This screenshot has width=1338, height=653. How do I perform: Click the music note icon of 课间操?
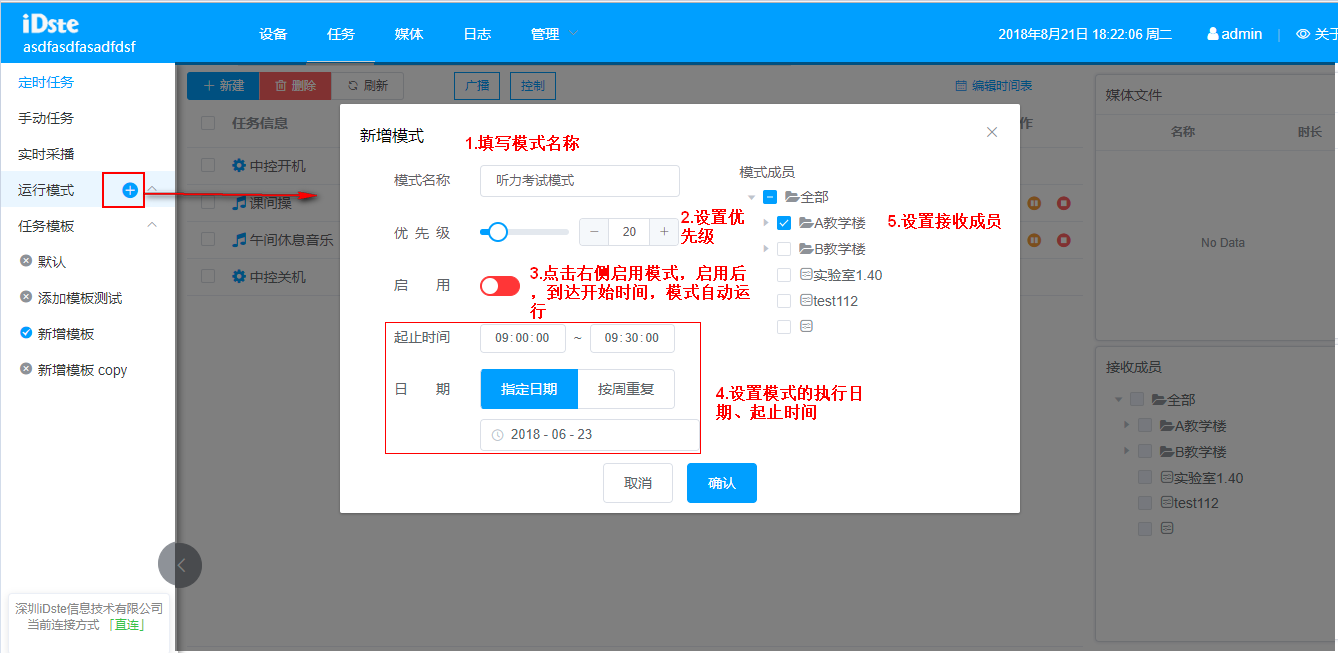coord(238,203)
